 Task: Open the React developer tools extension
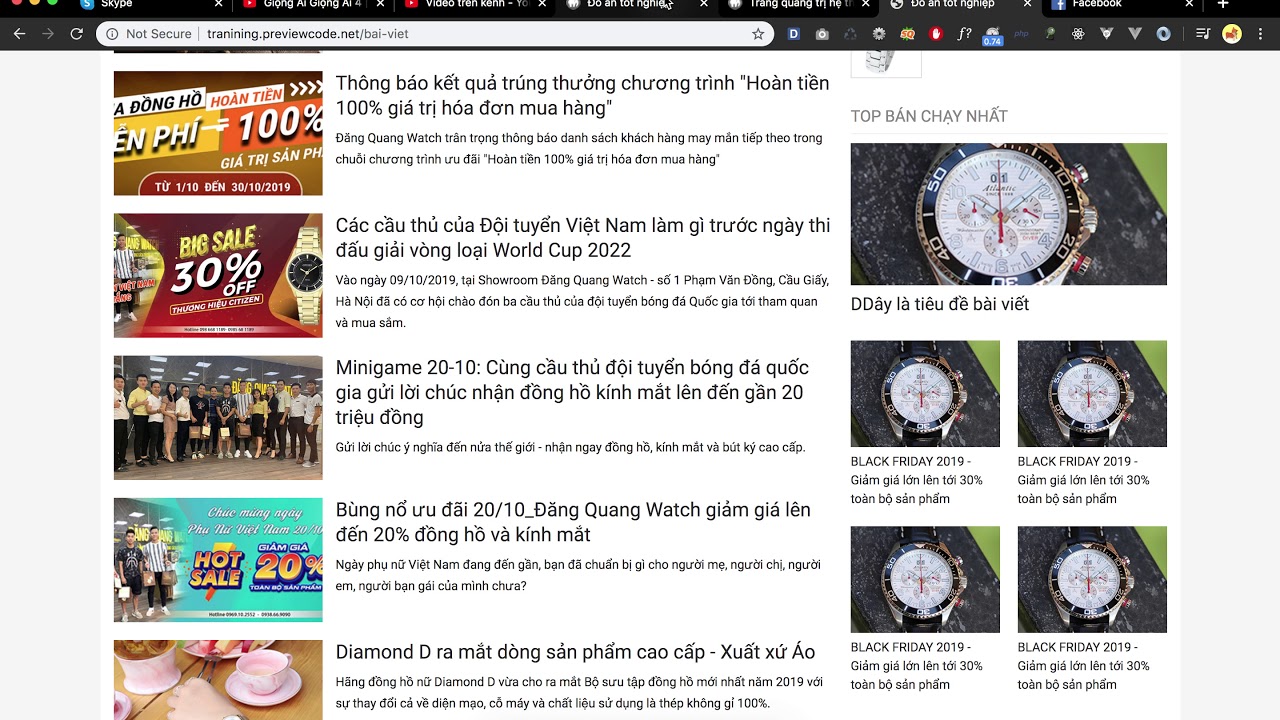point(1078,34)
